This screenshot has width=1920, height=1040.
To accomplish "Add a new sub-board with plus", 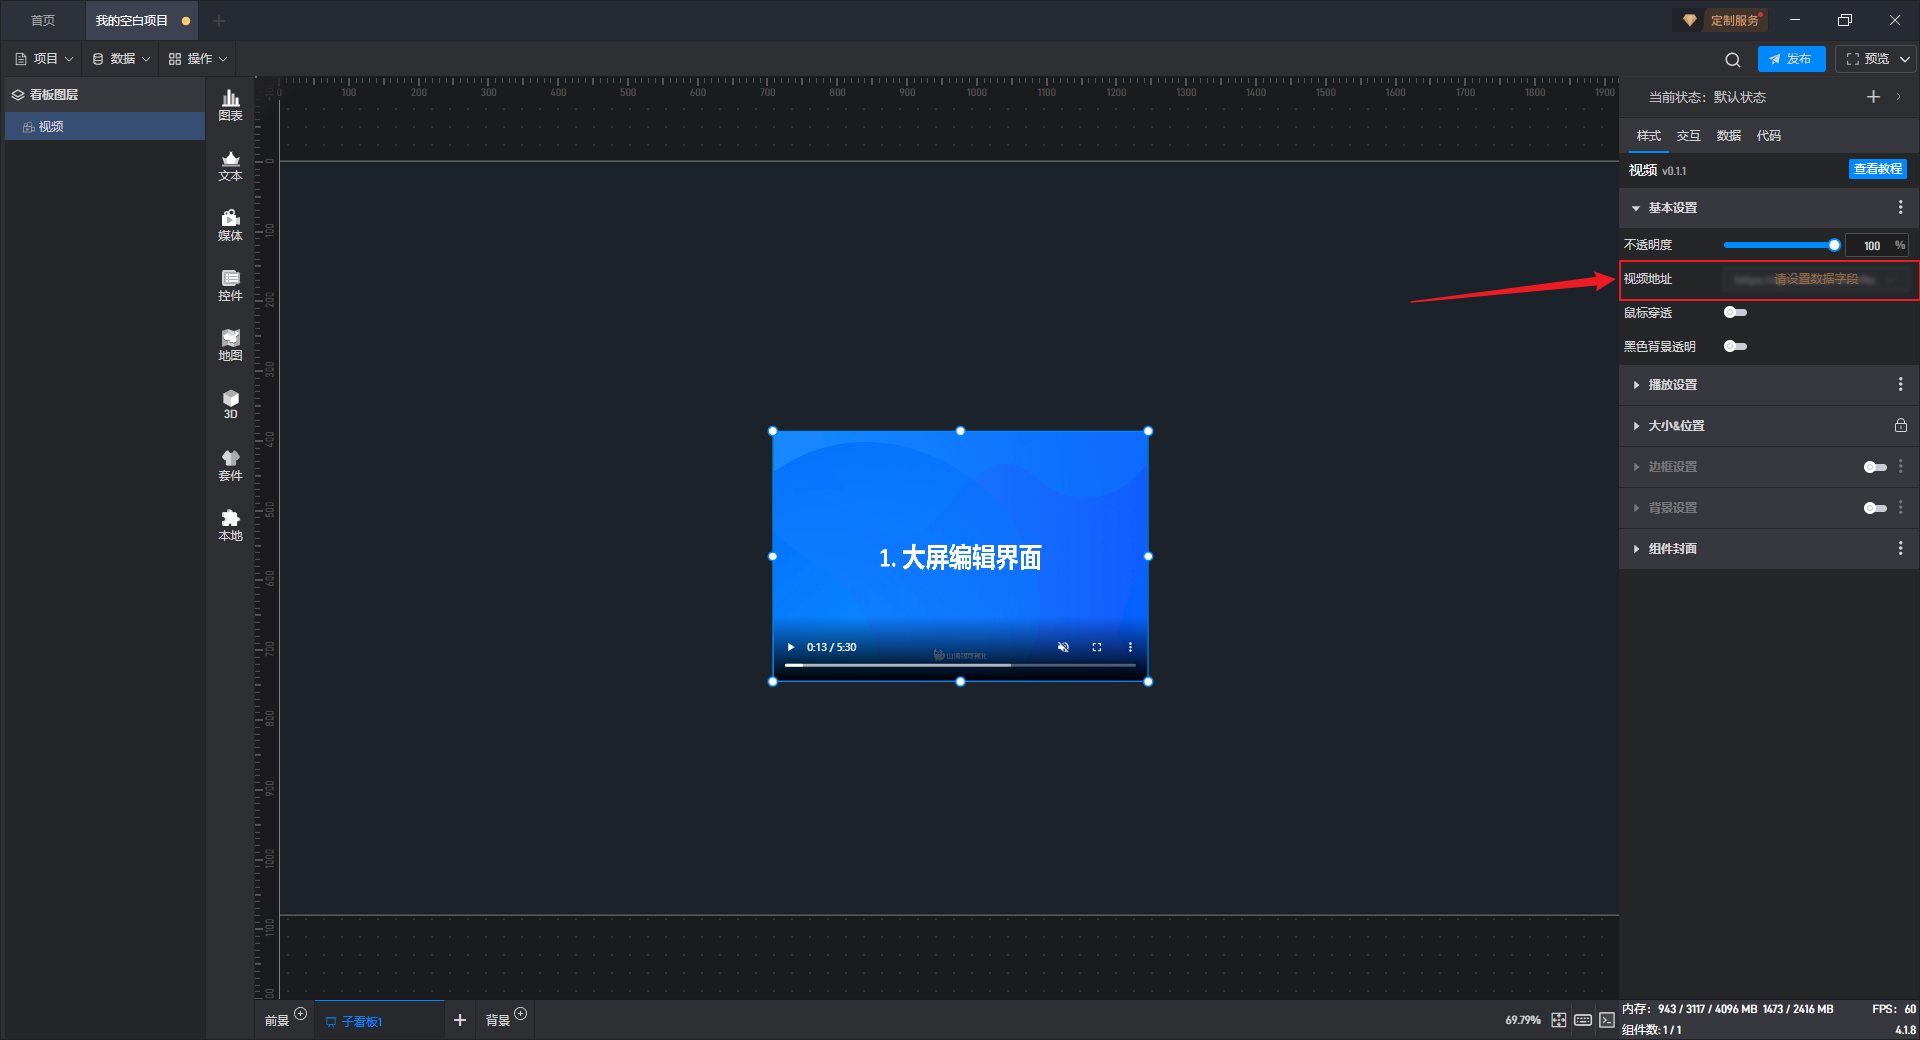I will (x=460, y=1020).
